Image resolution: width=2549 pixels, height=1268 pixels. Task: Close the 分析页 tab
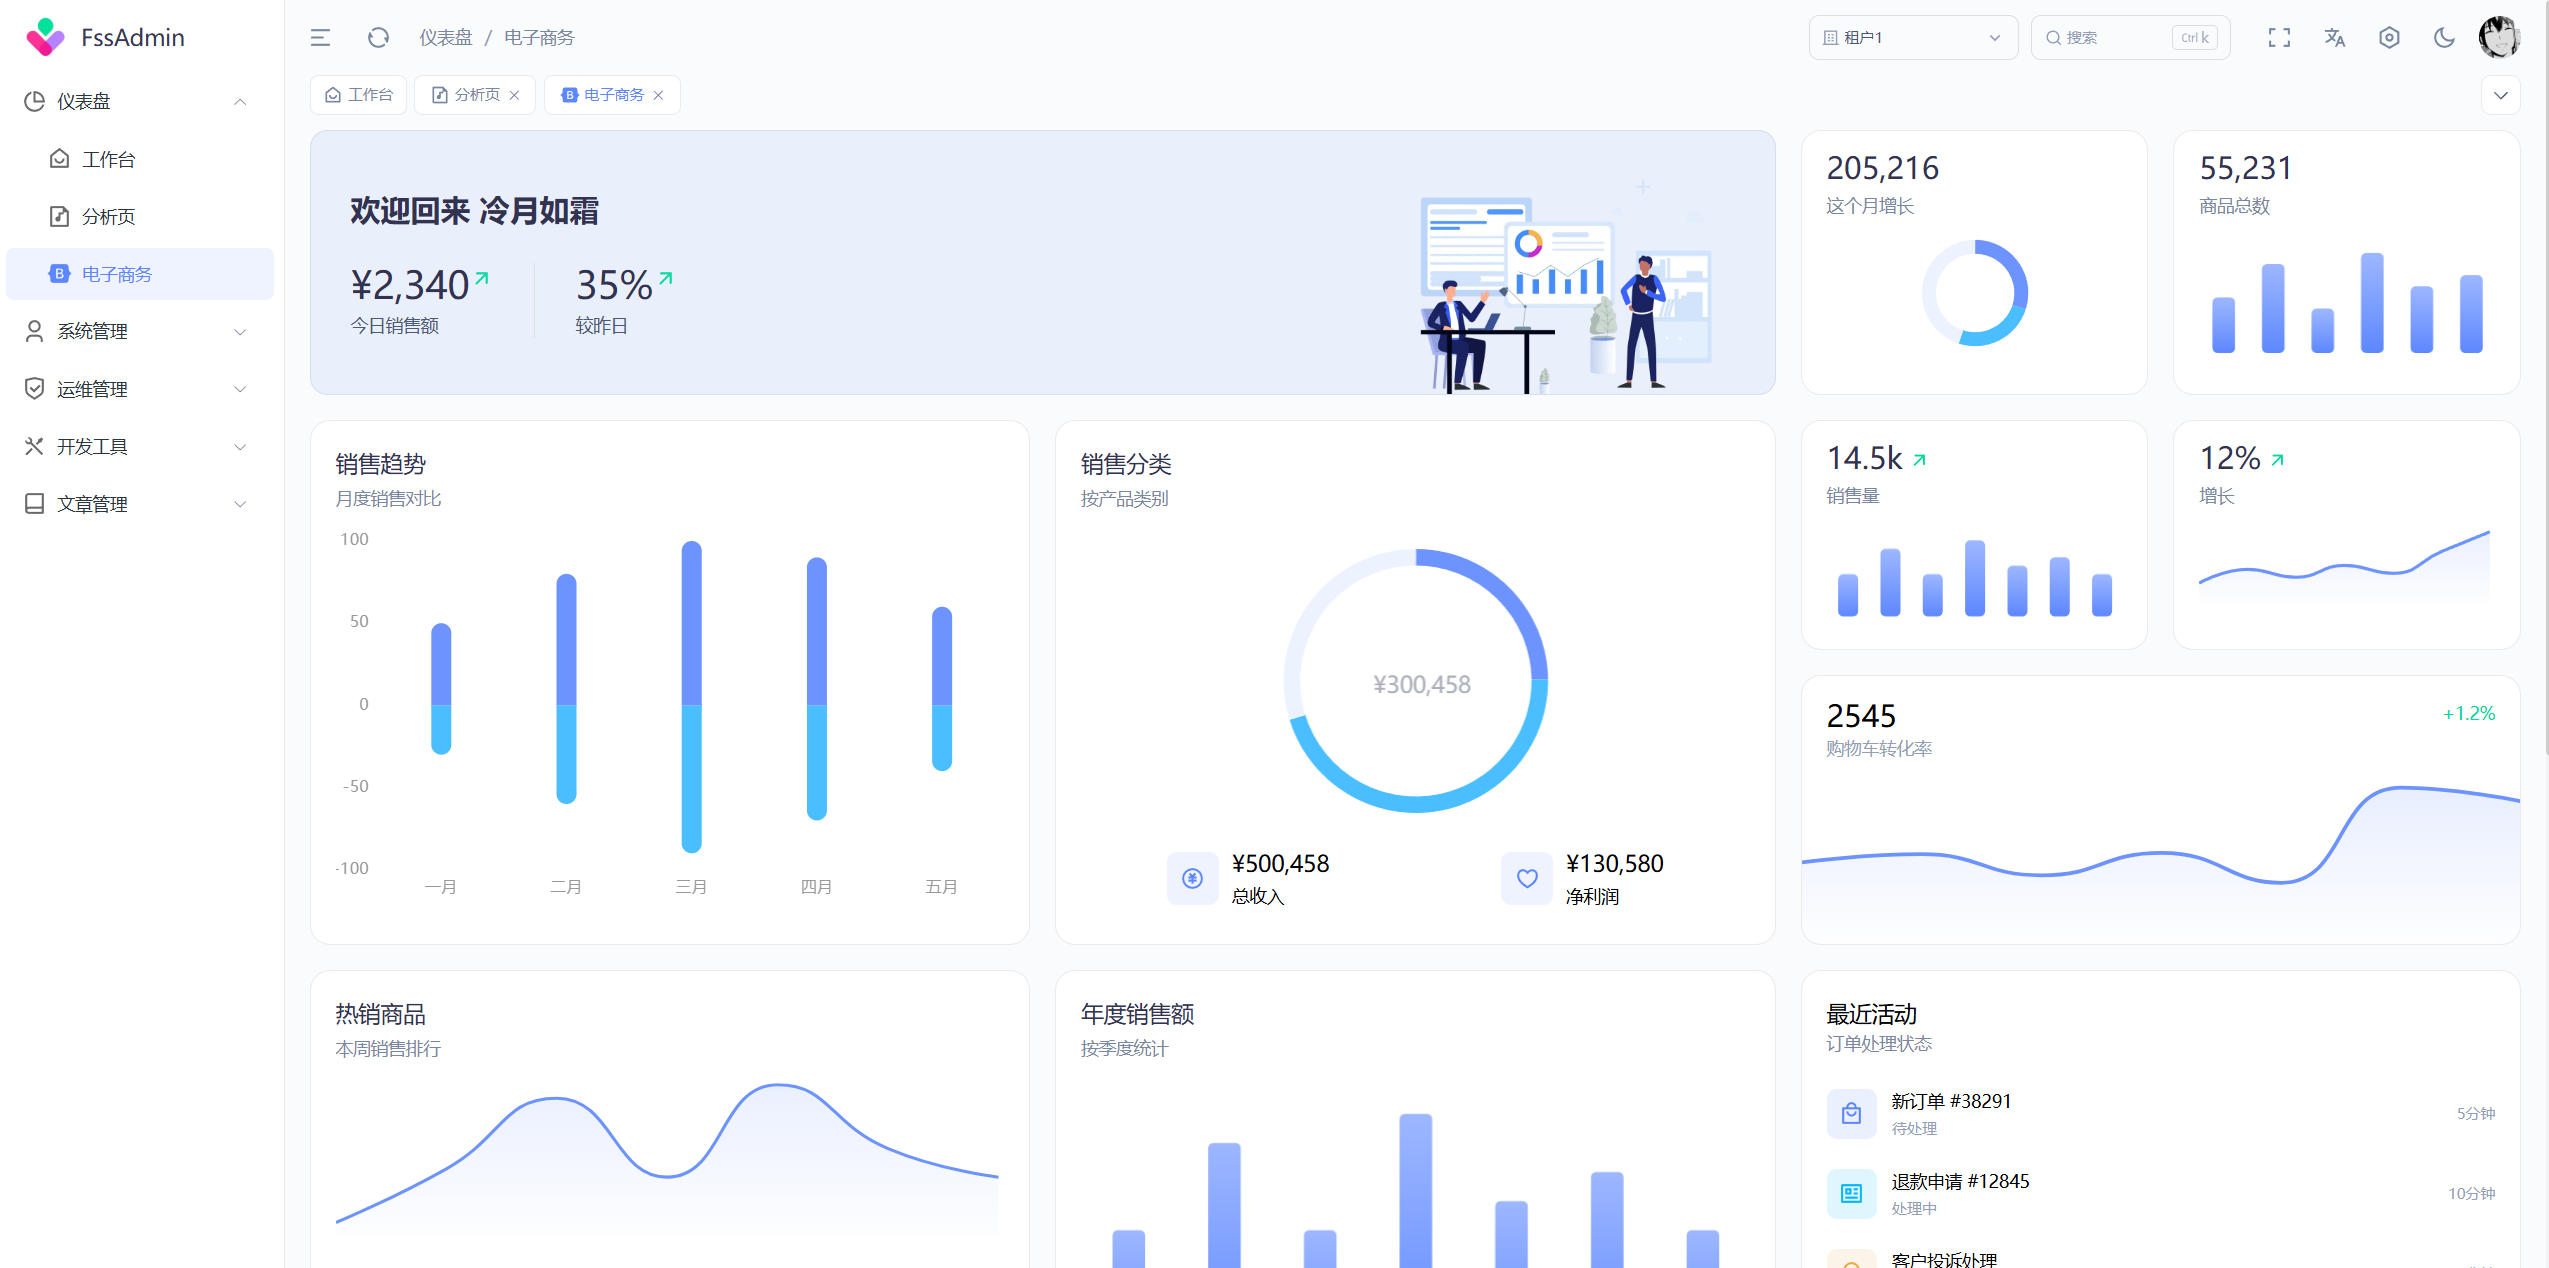click(515, 95)
